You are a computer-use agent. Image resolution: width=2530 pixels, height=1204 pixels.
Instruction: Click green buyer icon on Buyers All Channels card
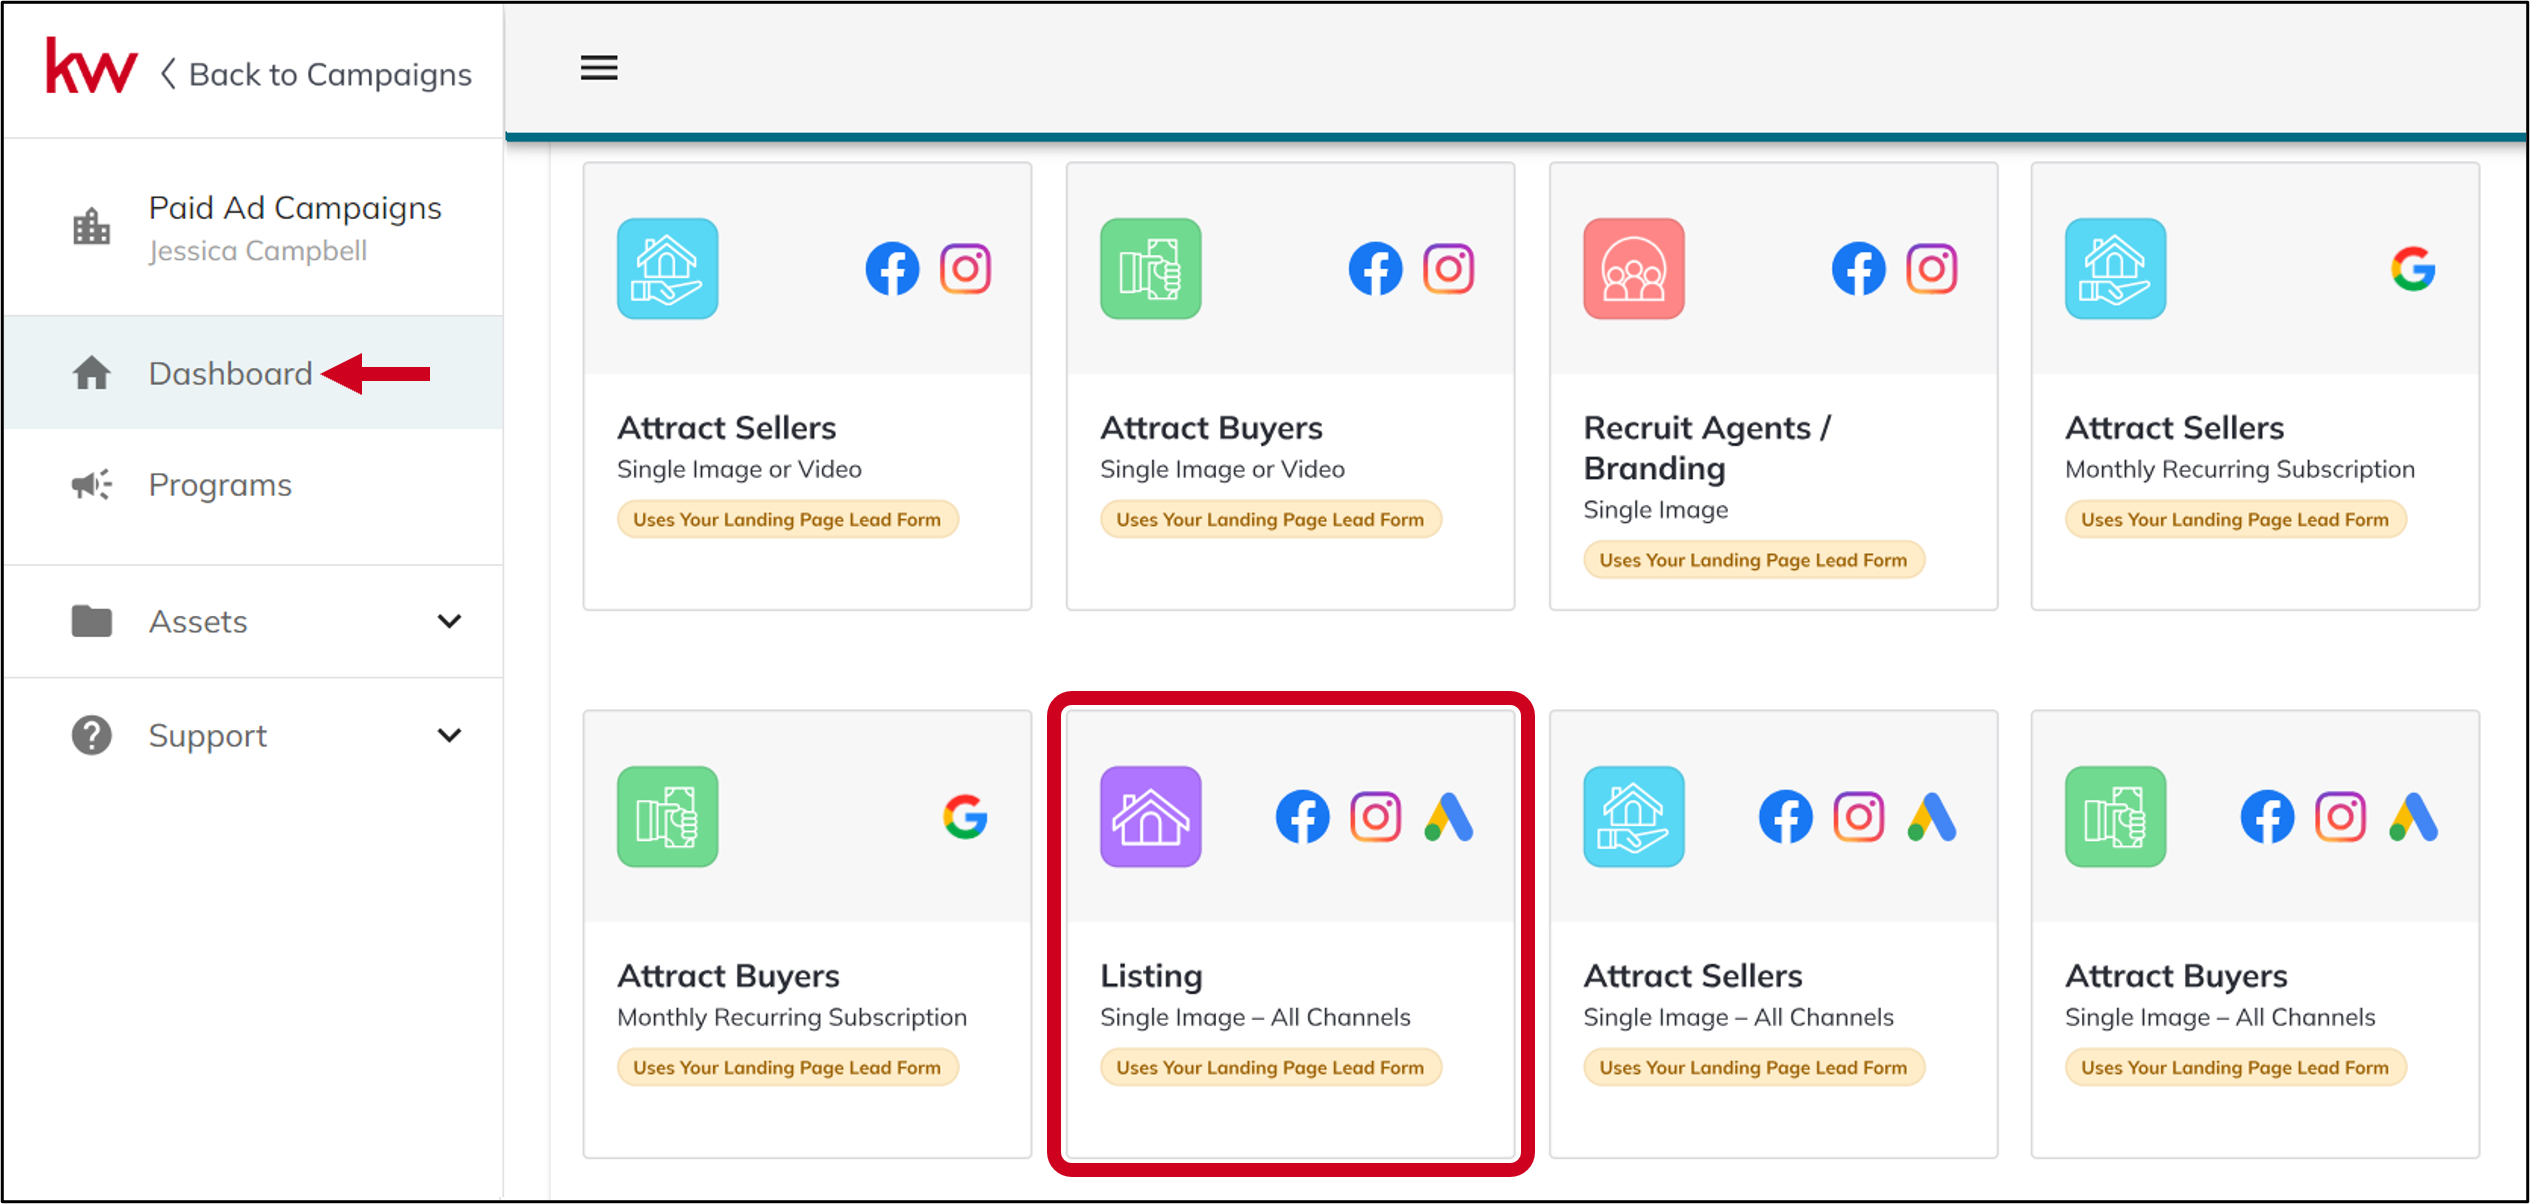(2115, 816)
